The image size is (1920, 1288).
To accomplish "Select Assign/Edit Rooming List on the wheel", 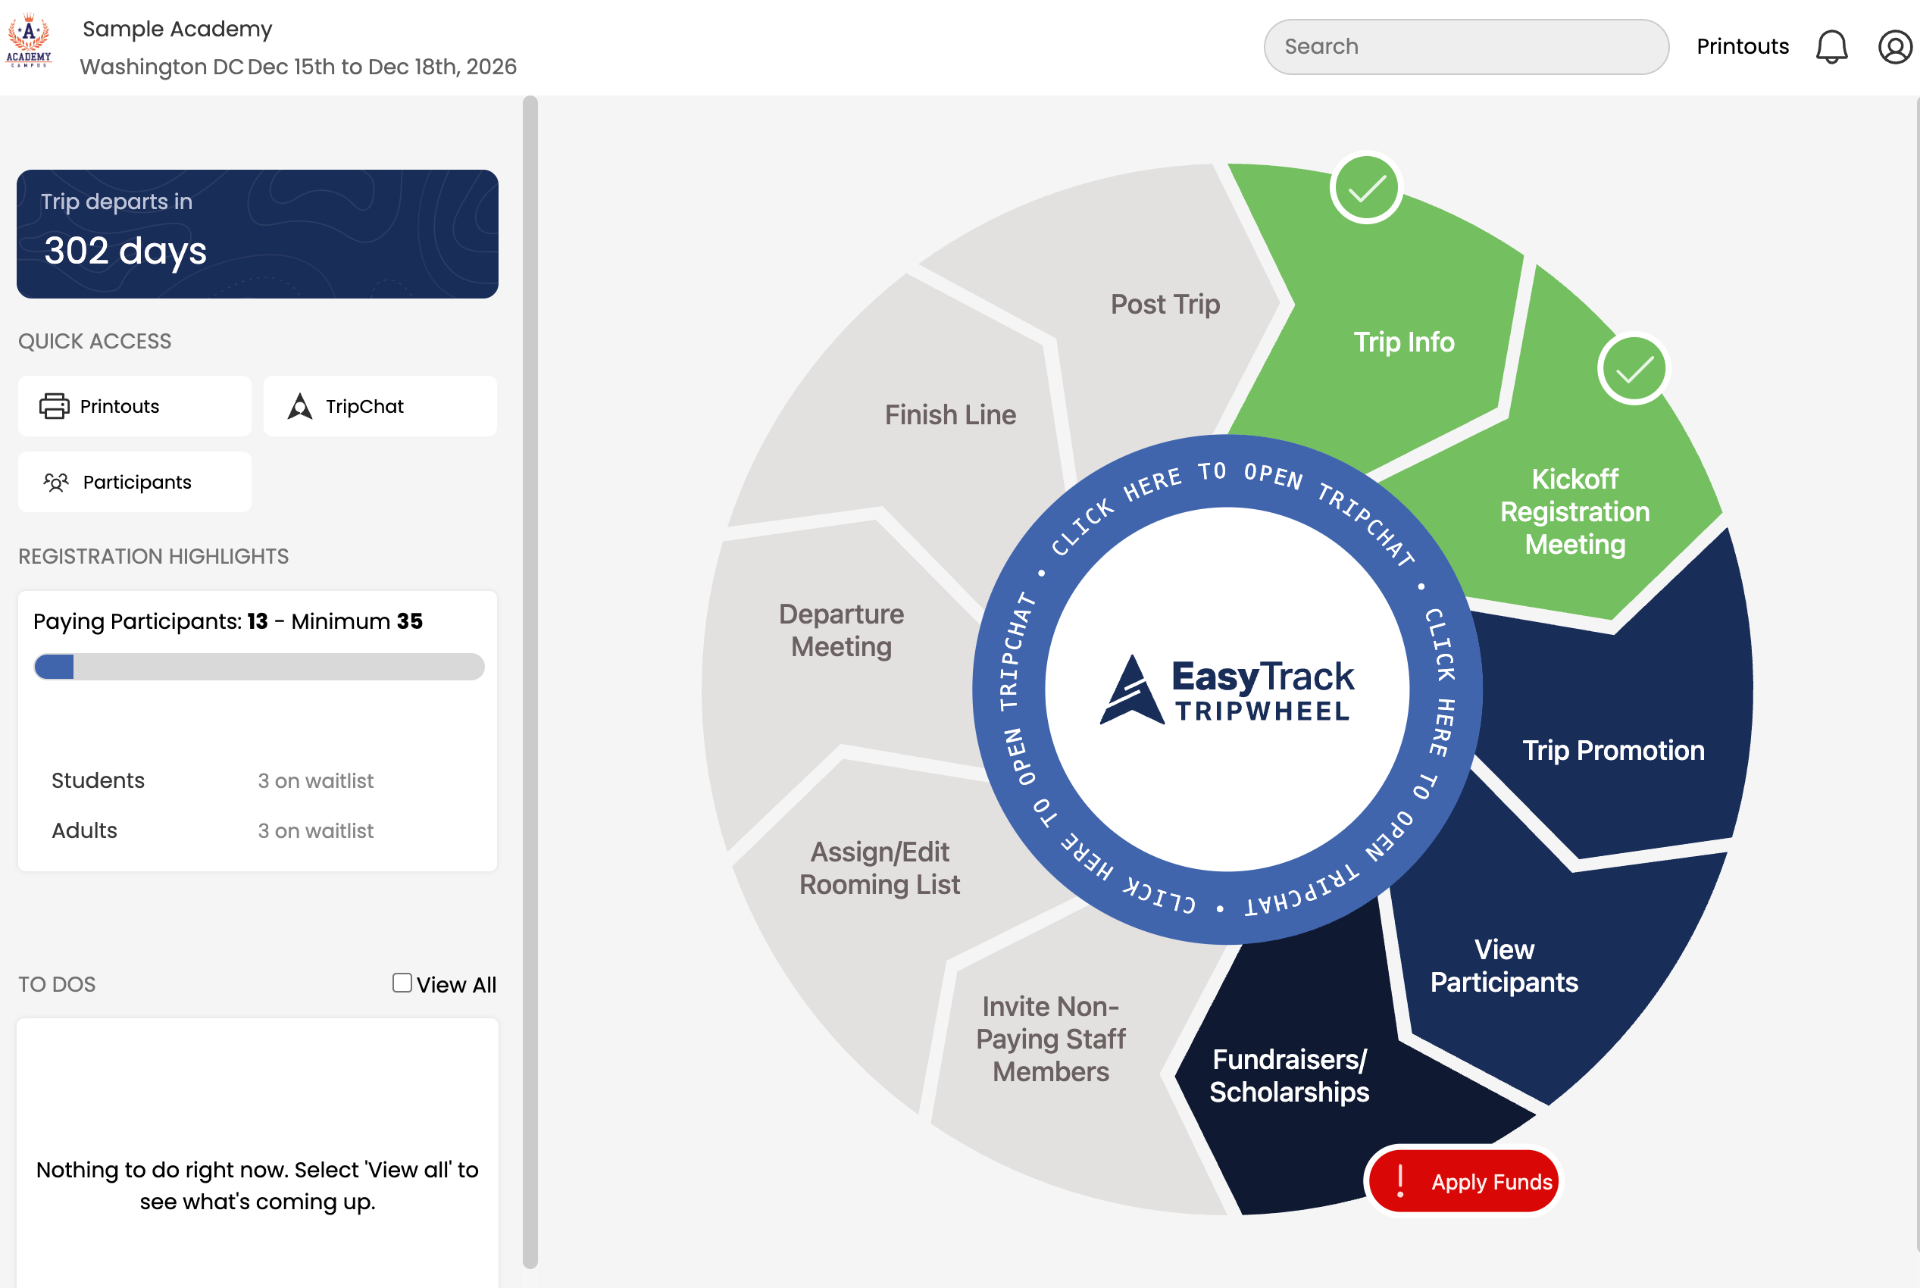I will tap(879, 867).
